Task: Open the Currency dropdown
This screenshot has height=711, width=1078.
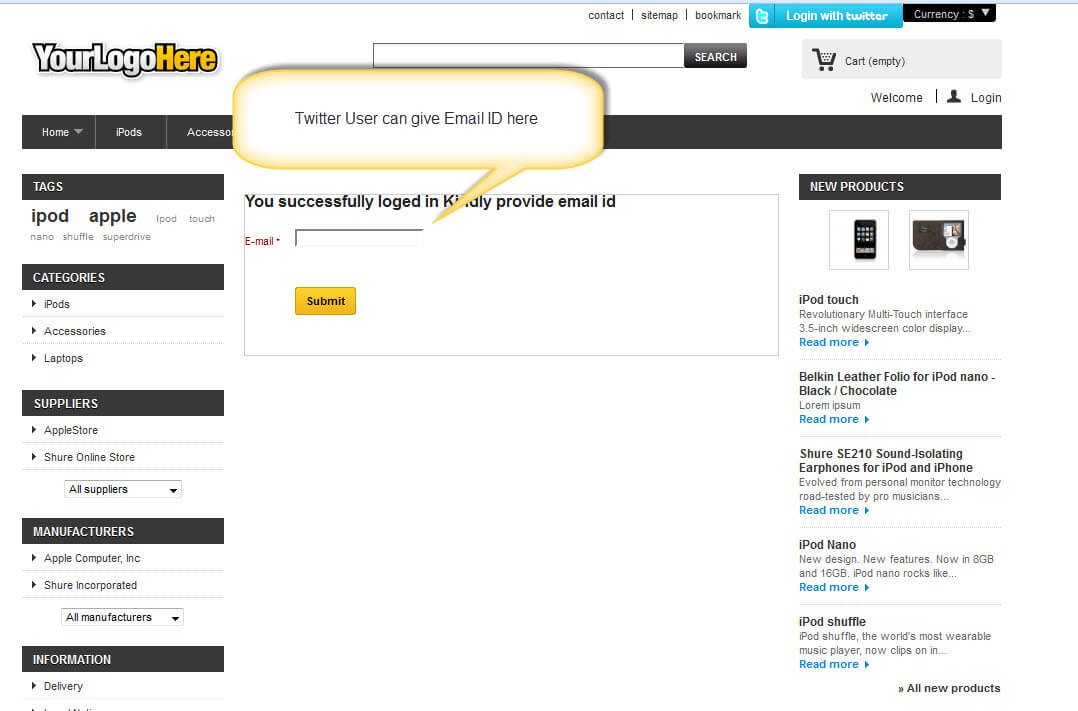Action: [949, 14]
